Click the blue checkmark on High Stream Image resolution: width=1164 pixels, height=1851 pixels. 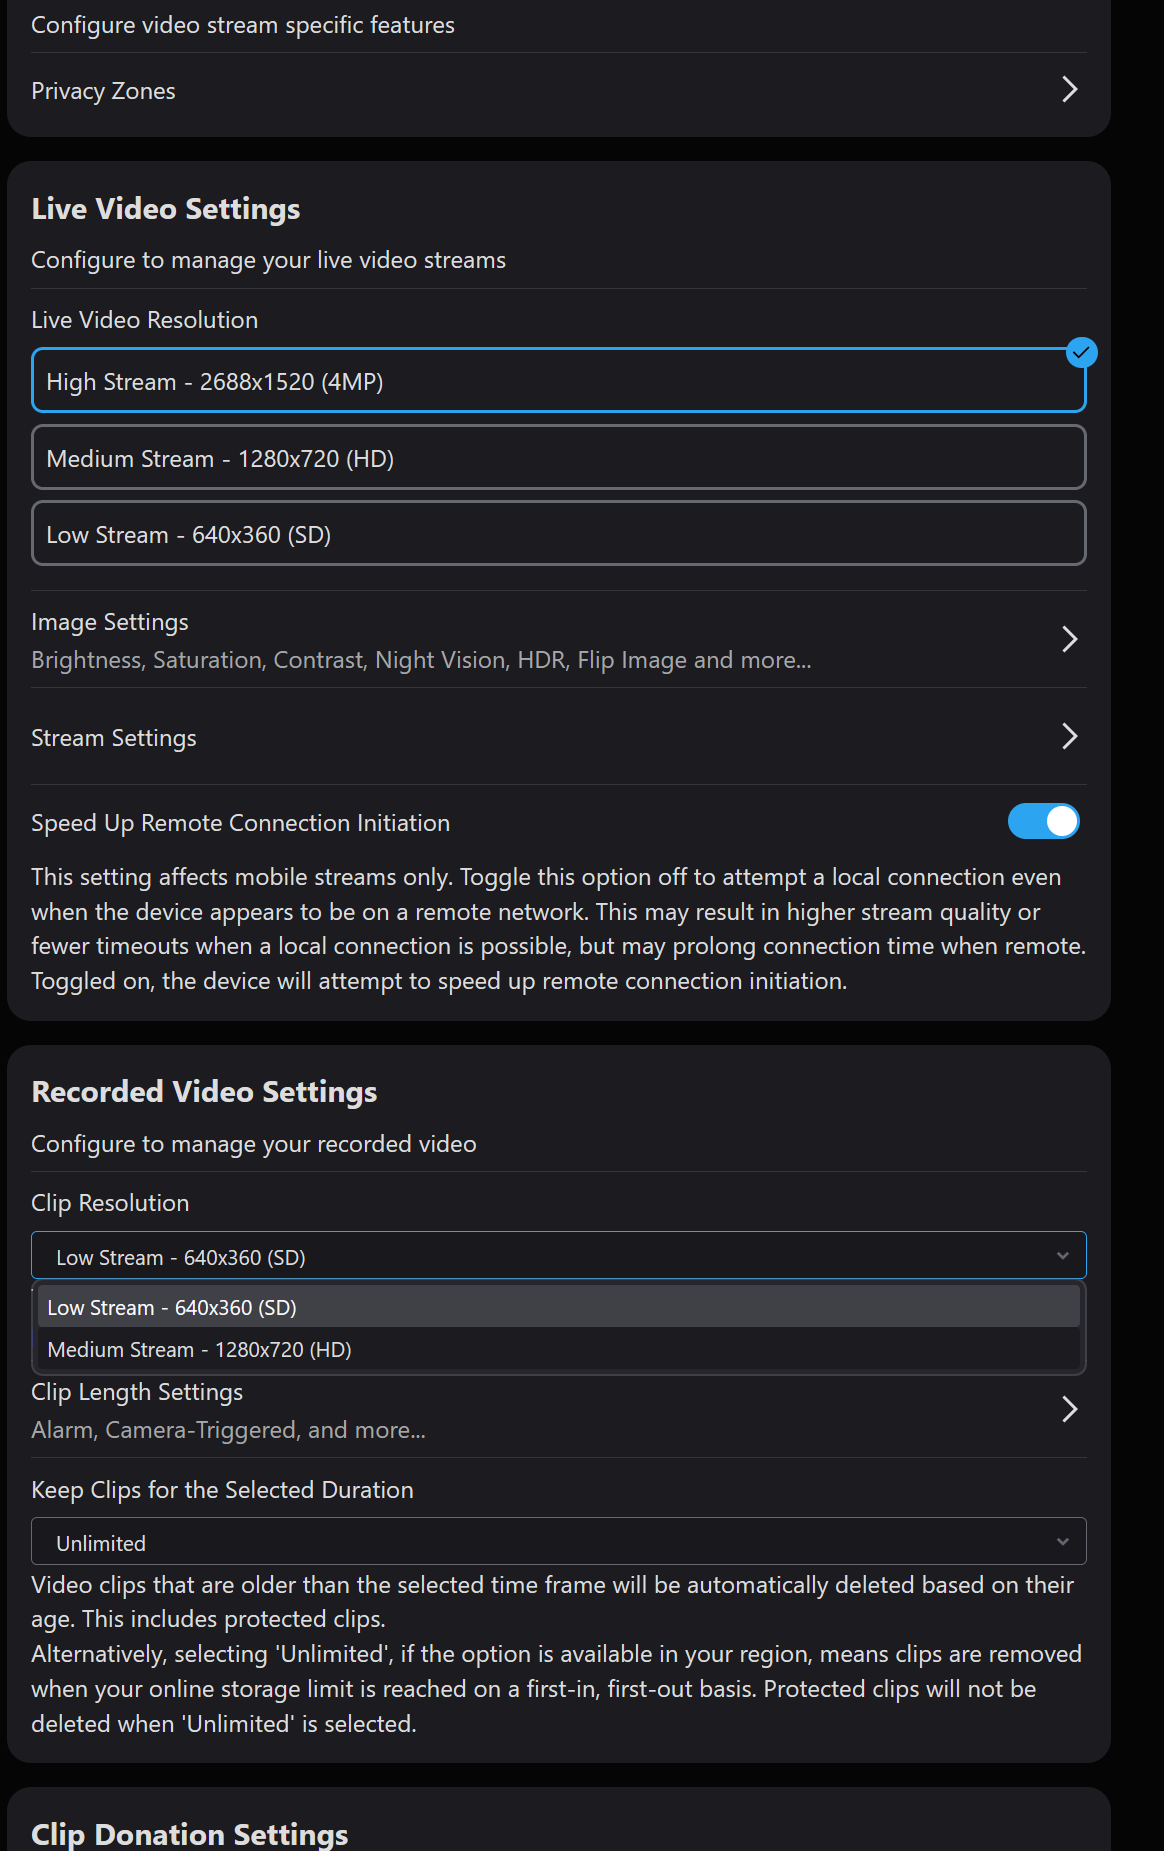click(1081, 353)
